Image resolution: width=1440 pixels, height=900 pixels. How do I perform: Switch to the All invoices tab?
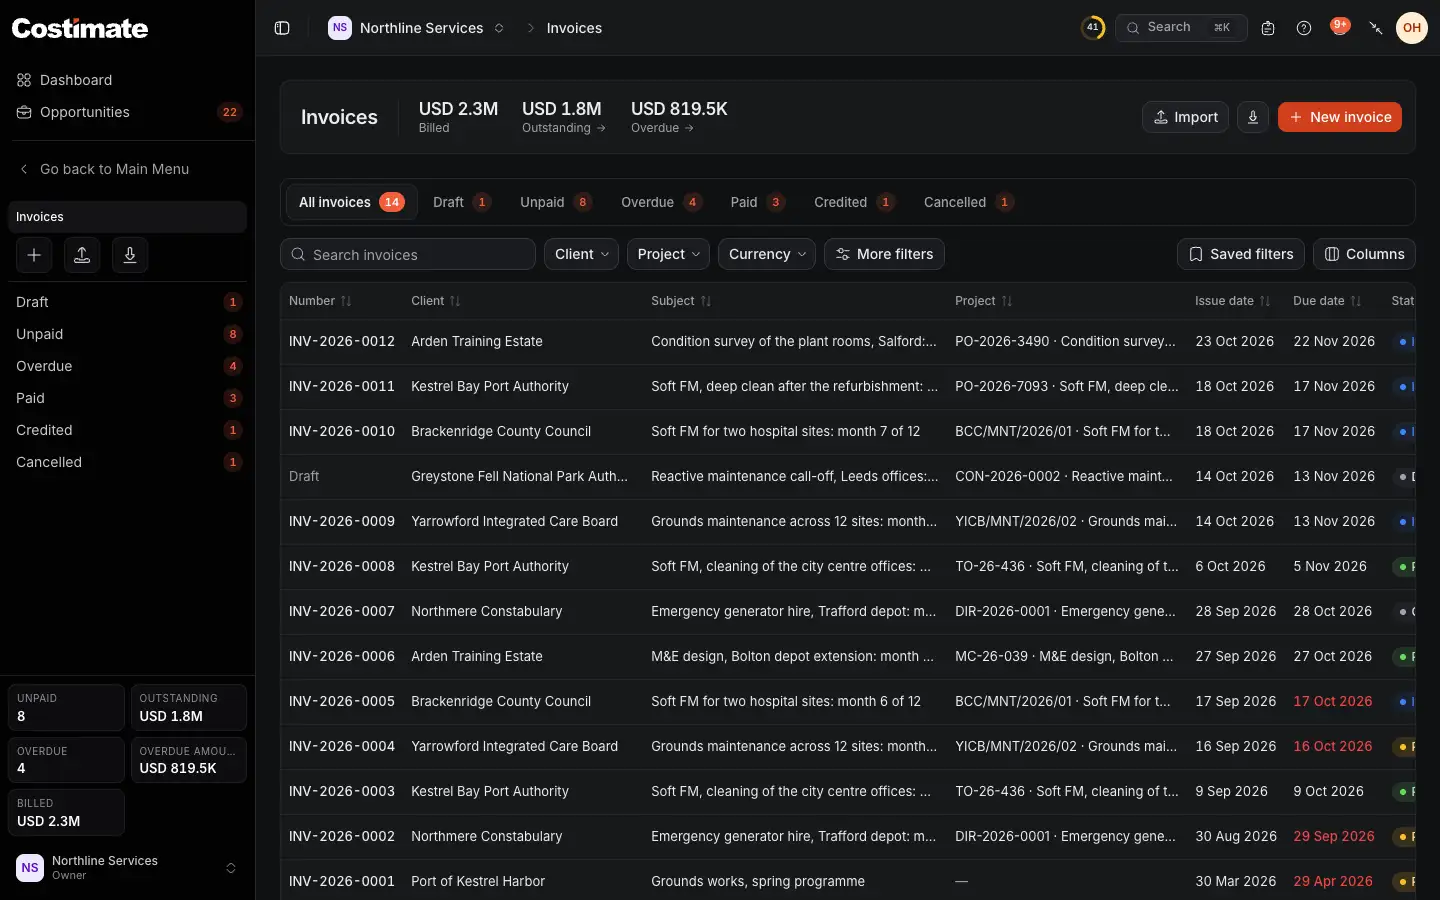[x=351, y=202]
